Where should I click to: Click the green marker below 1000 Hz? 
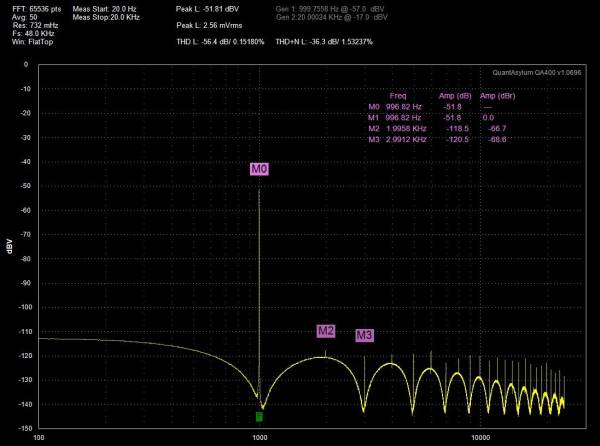click(x=259, y=417)
